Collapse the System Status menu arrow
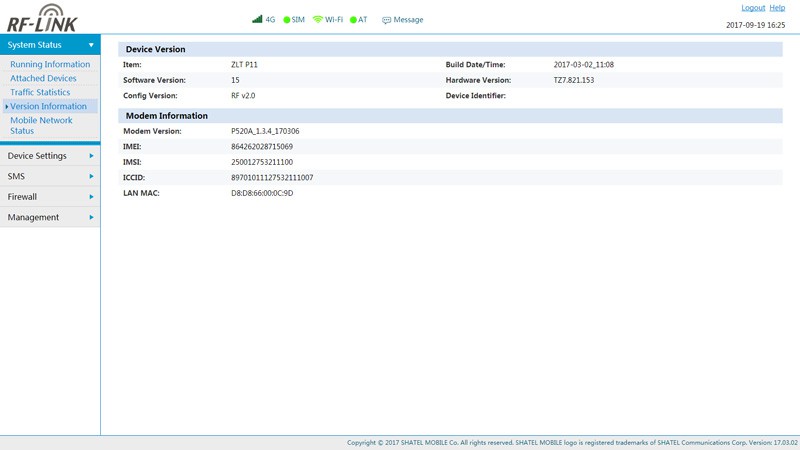This screenshot has height=450, width=800. 91,45
